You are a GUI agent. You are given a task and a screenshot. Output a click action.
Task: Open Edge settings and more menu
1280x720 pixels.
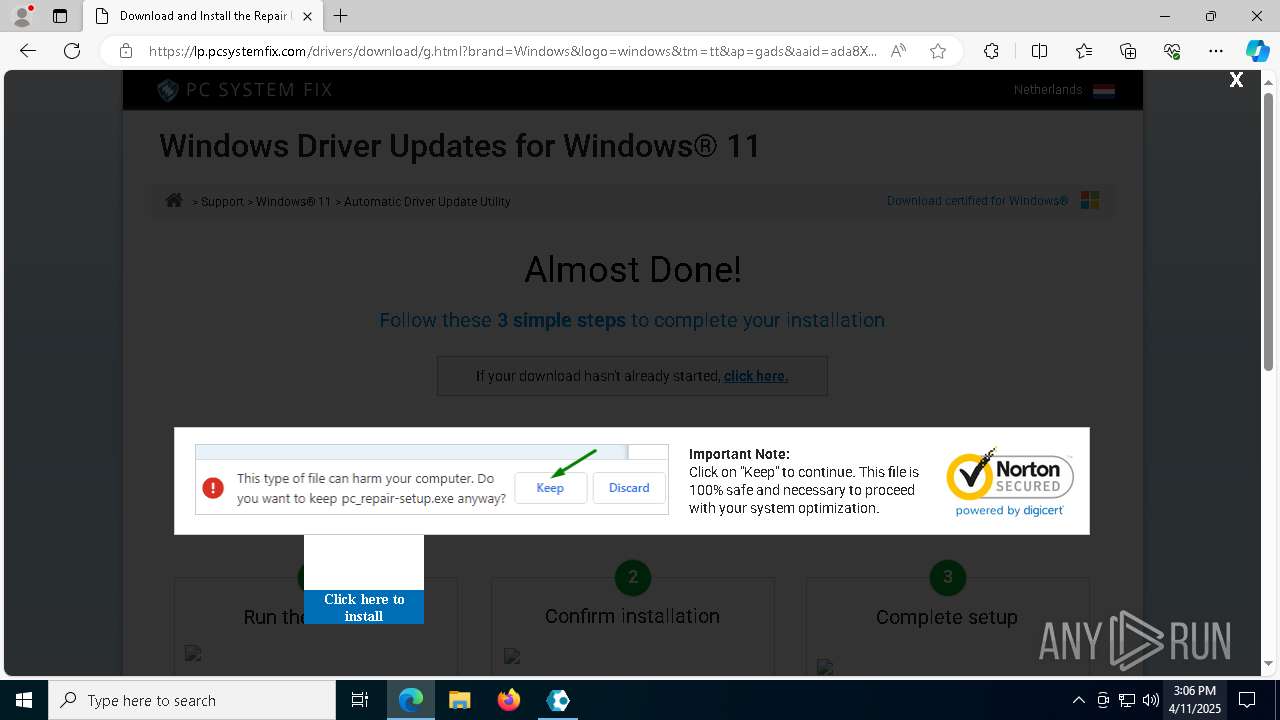pyautogui.click(x=1216, y=51)
